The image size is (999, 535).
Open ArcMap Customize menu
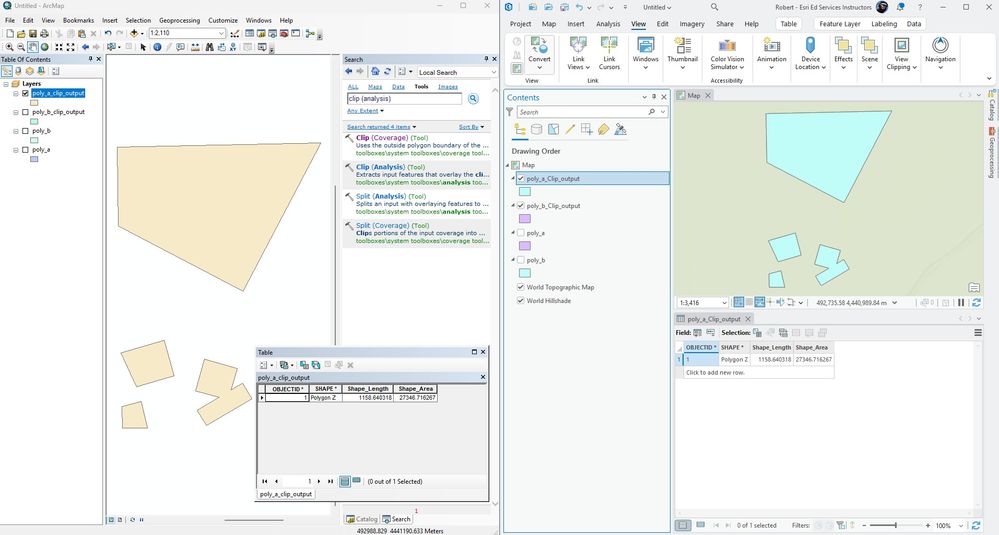223,20
